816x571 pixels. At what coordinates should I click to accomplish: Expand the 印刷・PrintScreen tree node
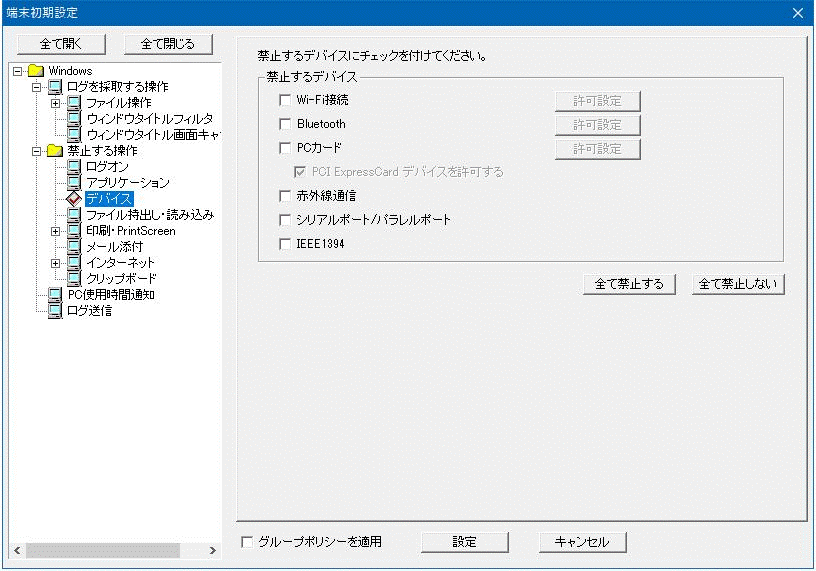[56, 231]
